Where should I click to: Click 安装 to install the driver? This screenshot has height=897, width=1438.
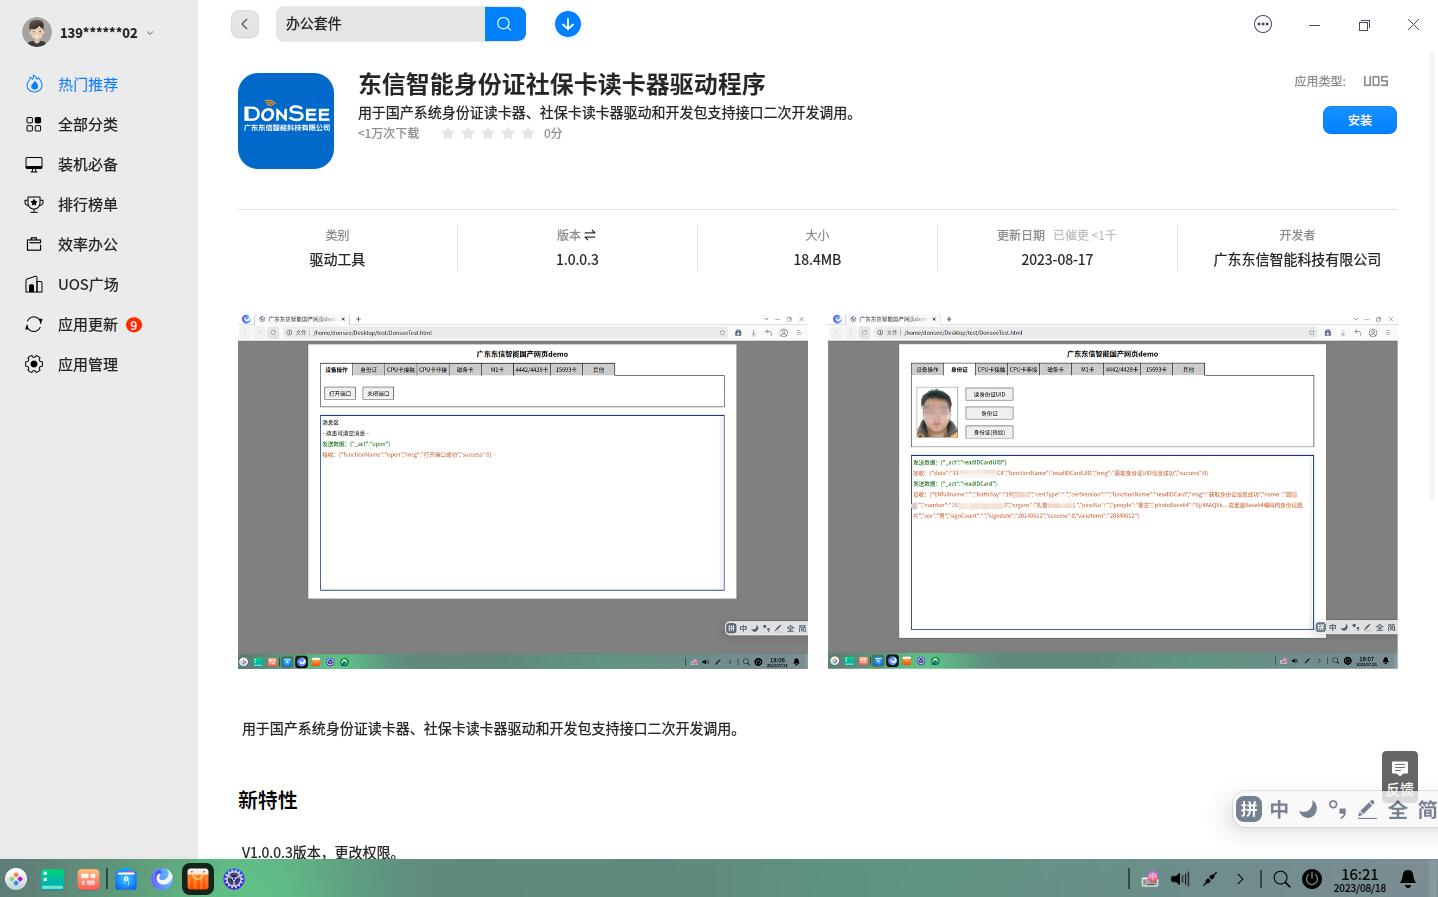pyautogui.click(x=1359, y=119)
